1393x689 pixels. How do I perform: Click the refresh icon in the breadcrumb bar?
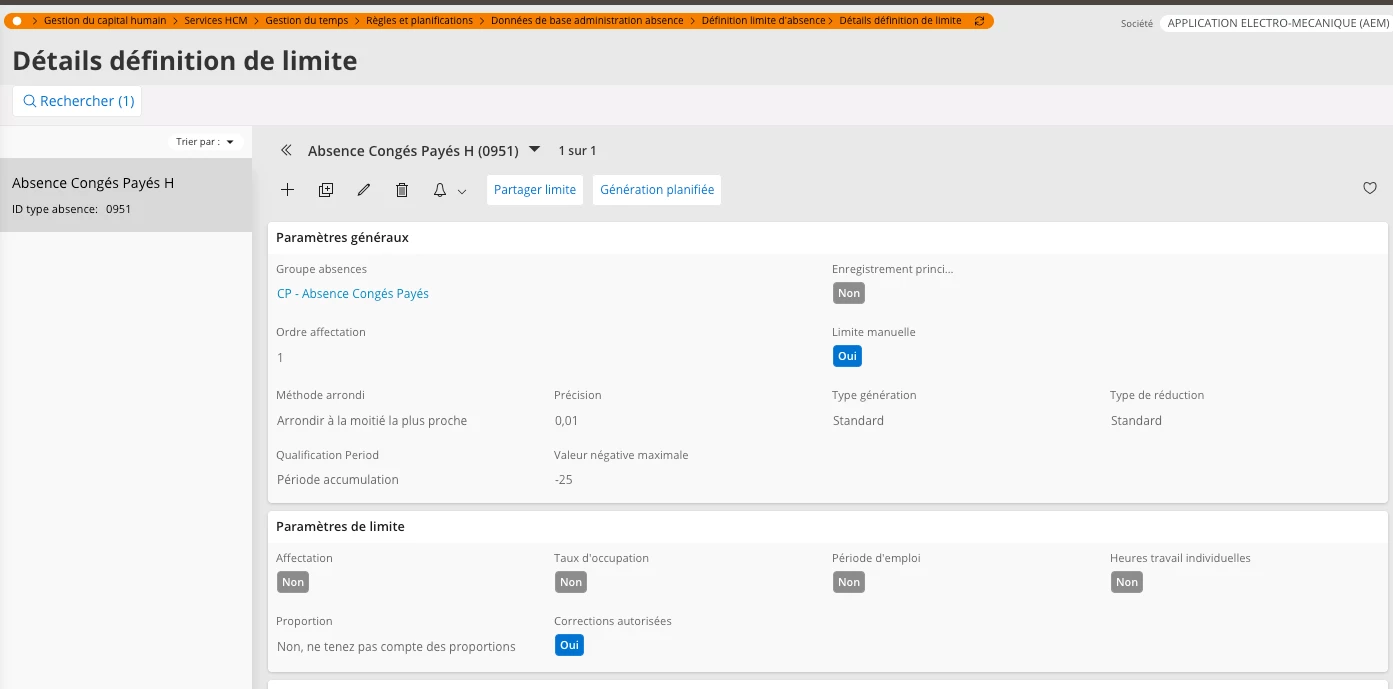pyautogui.click(x=979, y=21)
